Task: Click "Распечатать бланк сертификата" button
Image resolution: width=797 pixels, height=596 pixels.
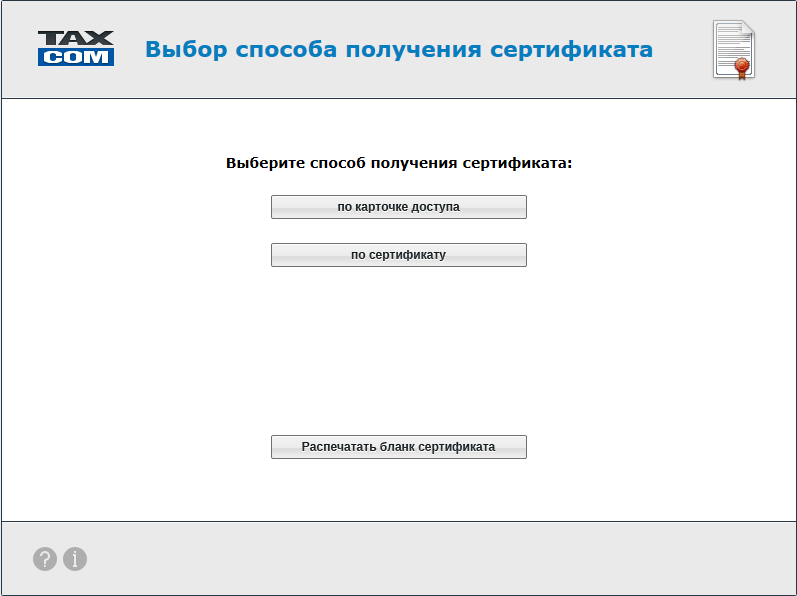Action: coord(398,447)
